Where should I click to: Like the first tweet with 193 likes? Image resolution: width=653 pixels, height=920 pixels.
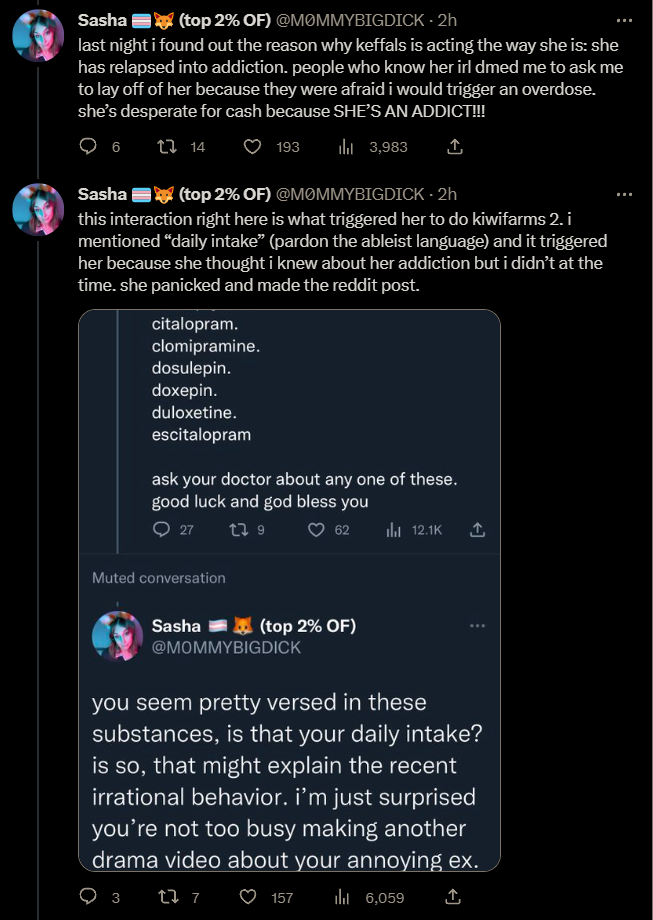point(252,147)
